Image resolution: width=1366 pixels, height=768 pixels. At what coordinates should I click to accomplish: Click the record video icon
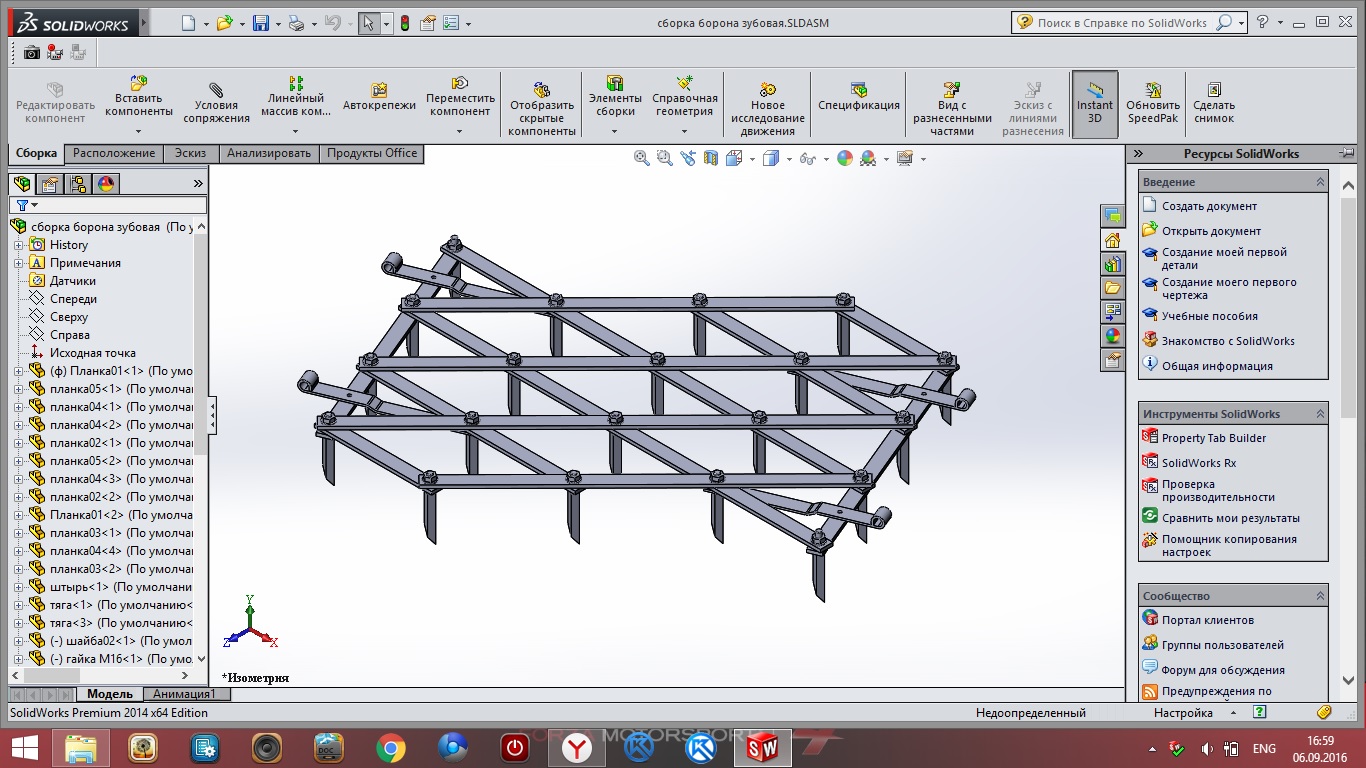(x=53, y=52)
